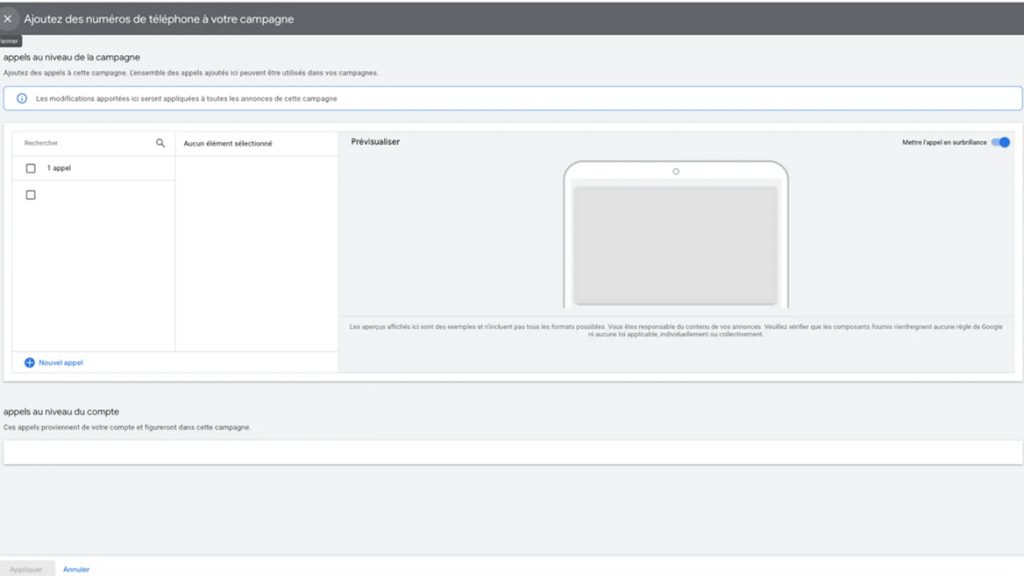Click the Appliquer button

pyautogui.click(x=26, y=569)
